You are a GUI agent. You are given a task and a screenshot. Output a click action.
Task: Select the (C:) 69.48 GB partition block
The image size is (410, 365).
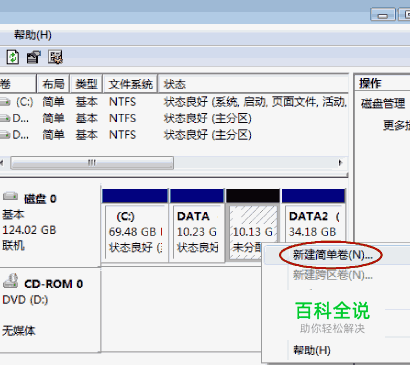click(135, 225)
